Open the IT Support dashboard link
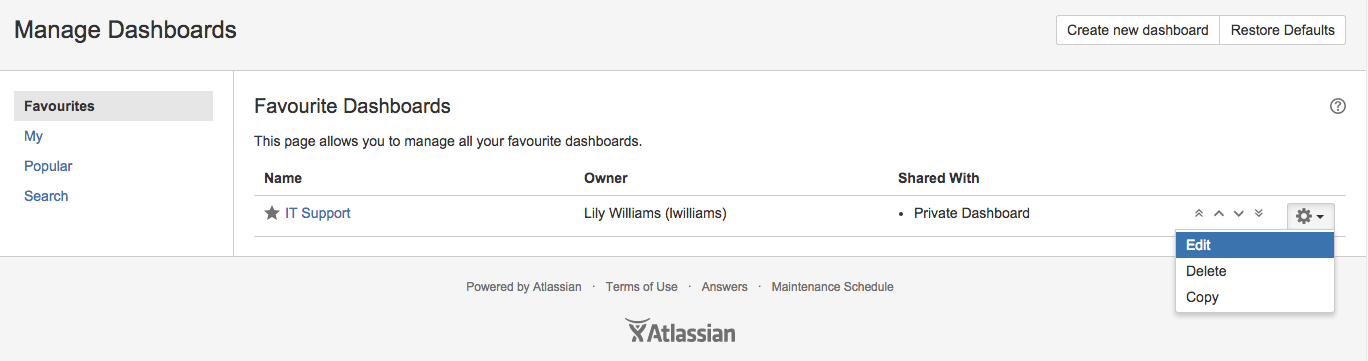1368x361 pixels. click(318, 213)
